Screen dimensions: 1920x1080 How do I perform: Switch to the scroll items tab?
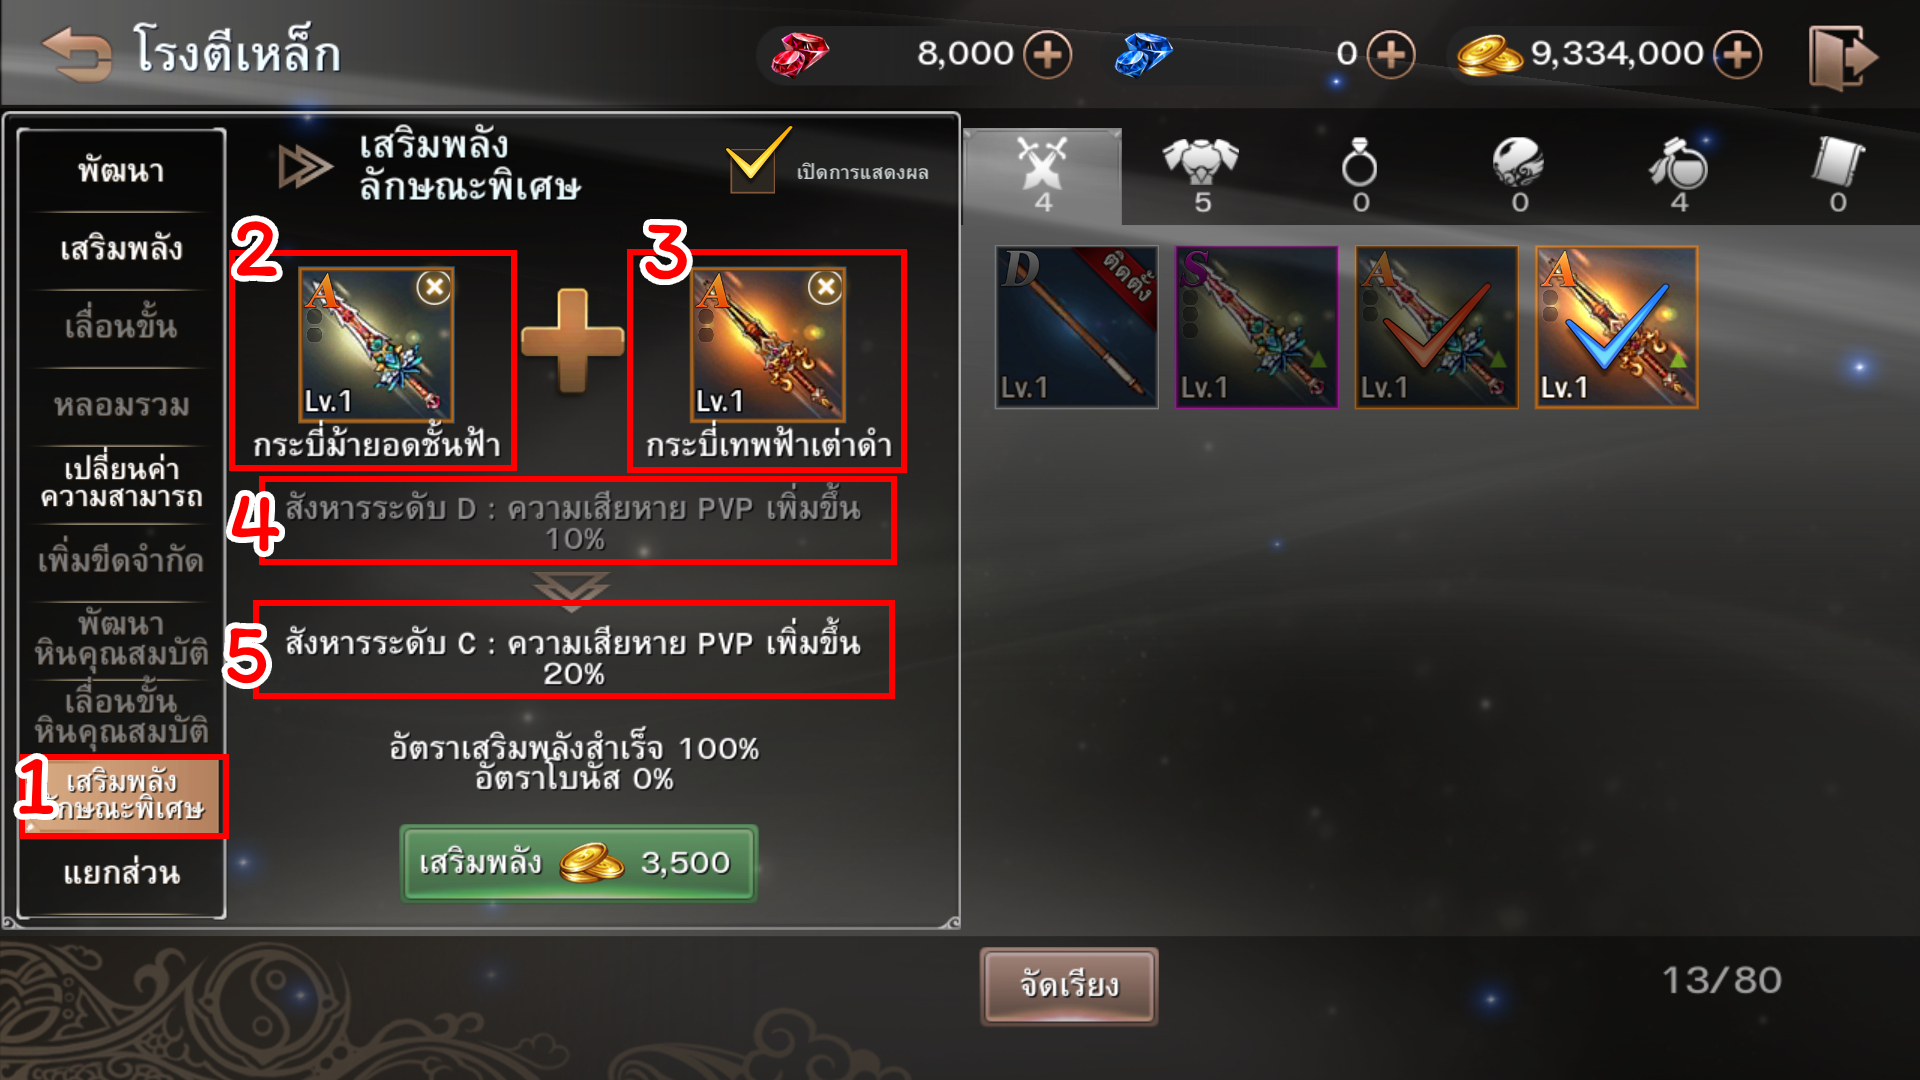[1837, 175]
